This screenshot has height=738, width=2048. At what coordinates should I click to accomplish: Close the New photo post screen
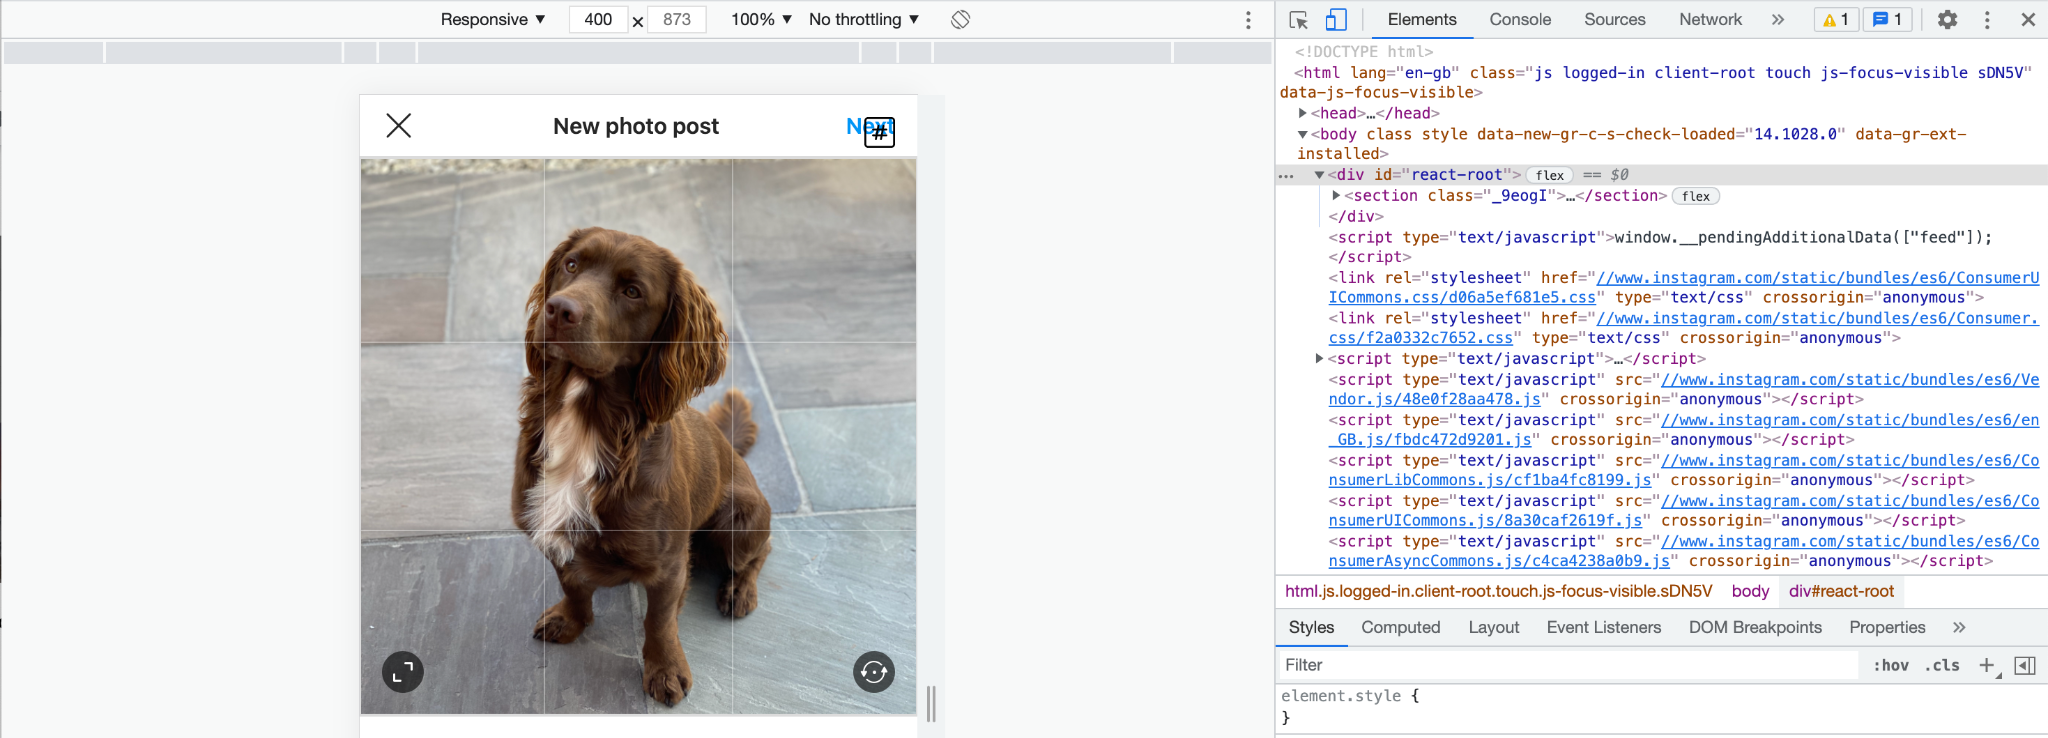pyautogui.click(x=399, y=126)
